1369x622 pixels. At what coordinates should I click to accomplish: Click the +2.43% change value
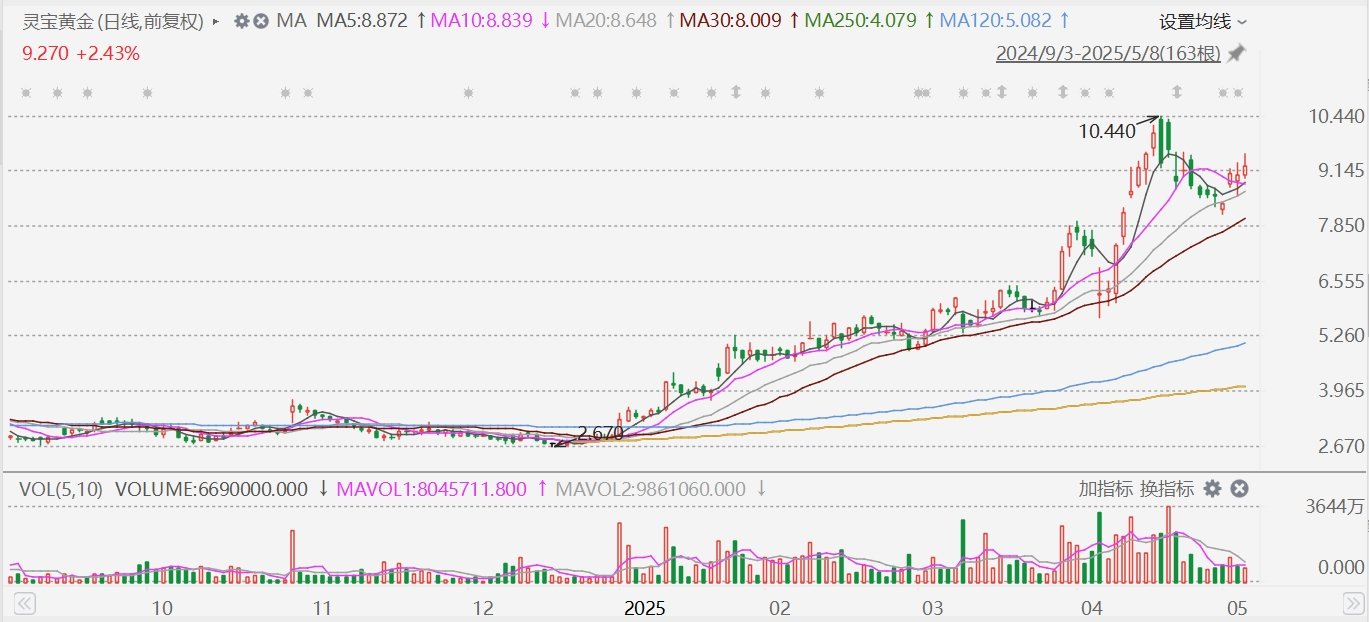click(107, 54)
